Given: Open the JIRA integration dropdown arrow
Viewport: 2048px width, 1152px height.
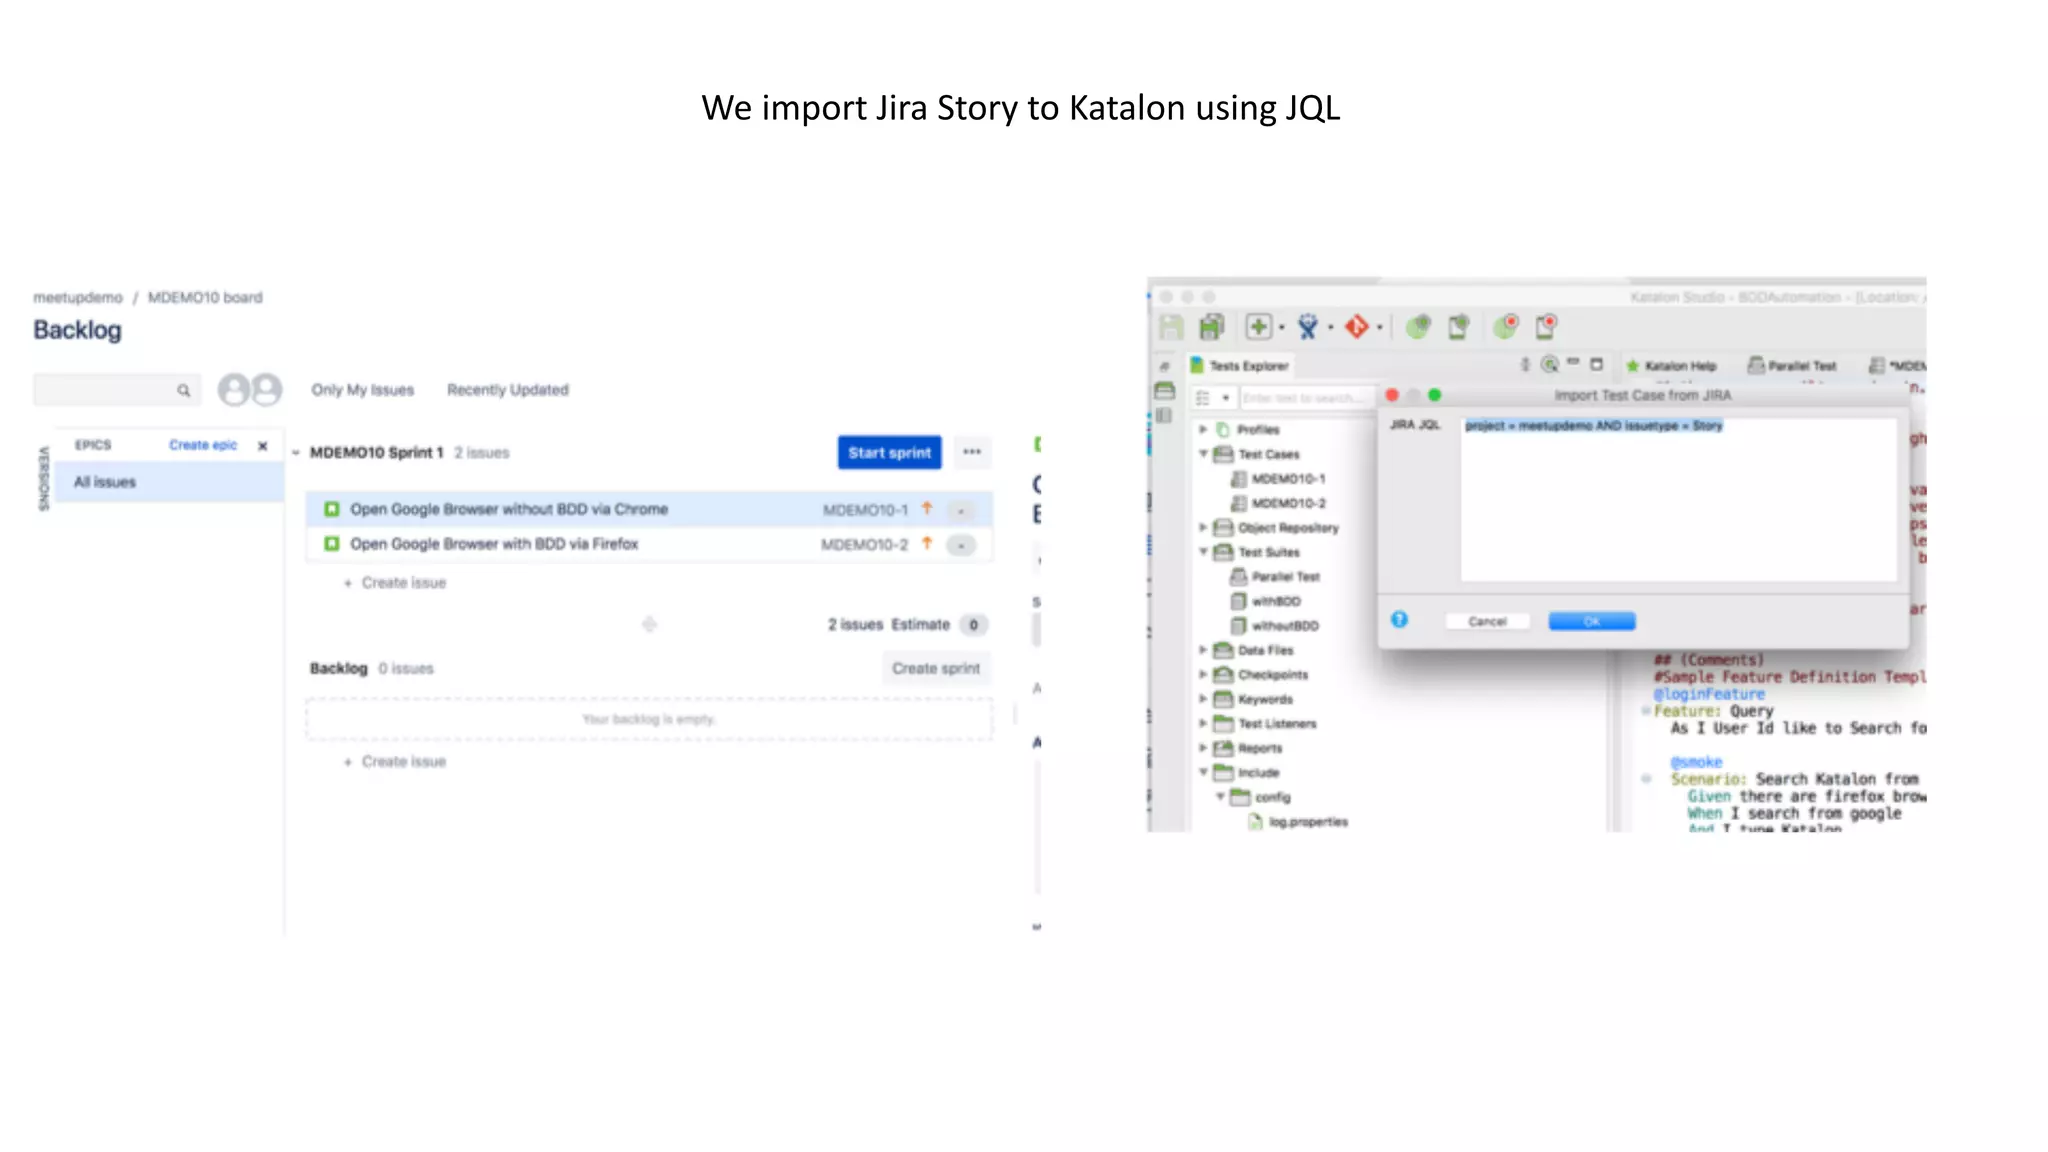Looking at the screenshot, I should point(1331,328).
